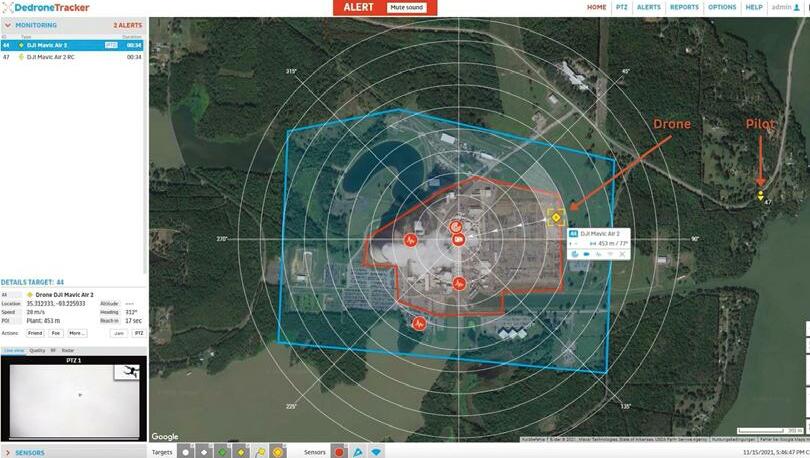Viewport: 810px width, 458px height.
Task: Open the HELP menu
Action: tap(754, 7)
